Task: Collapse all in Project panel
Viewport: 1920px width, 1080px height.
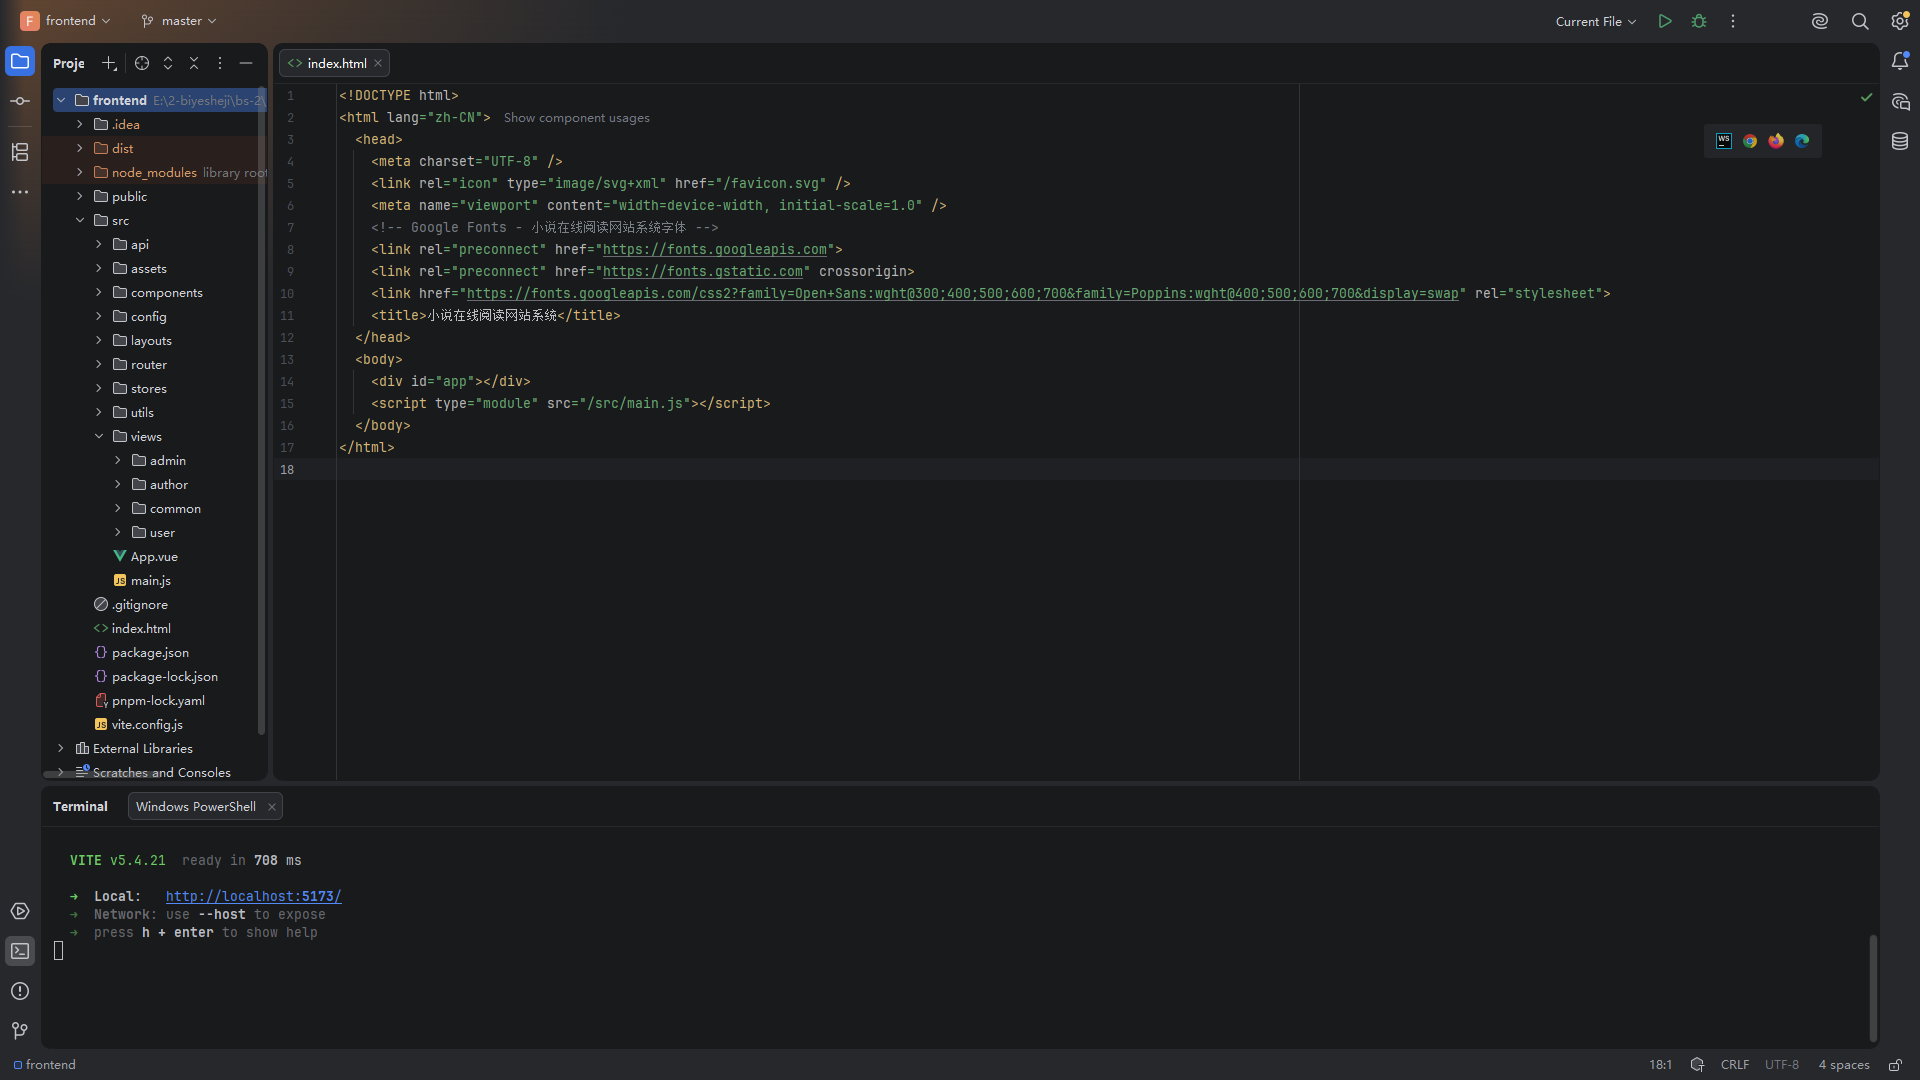Action: click(194, 63)
